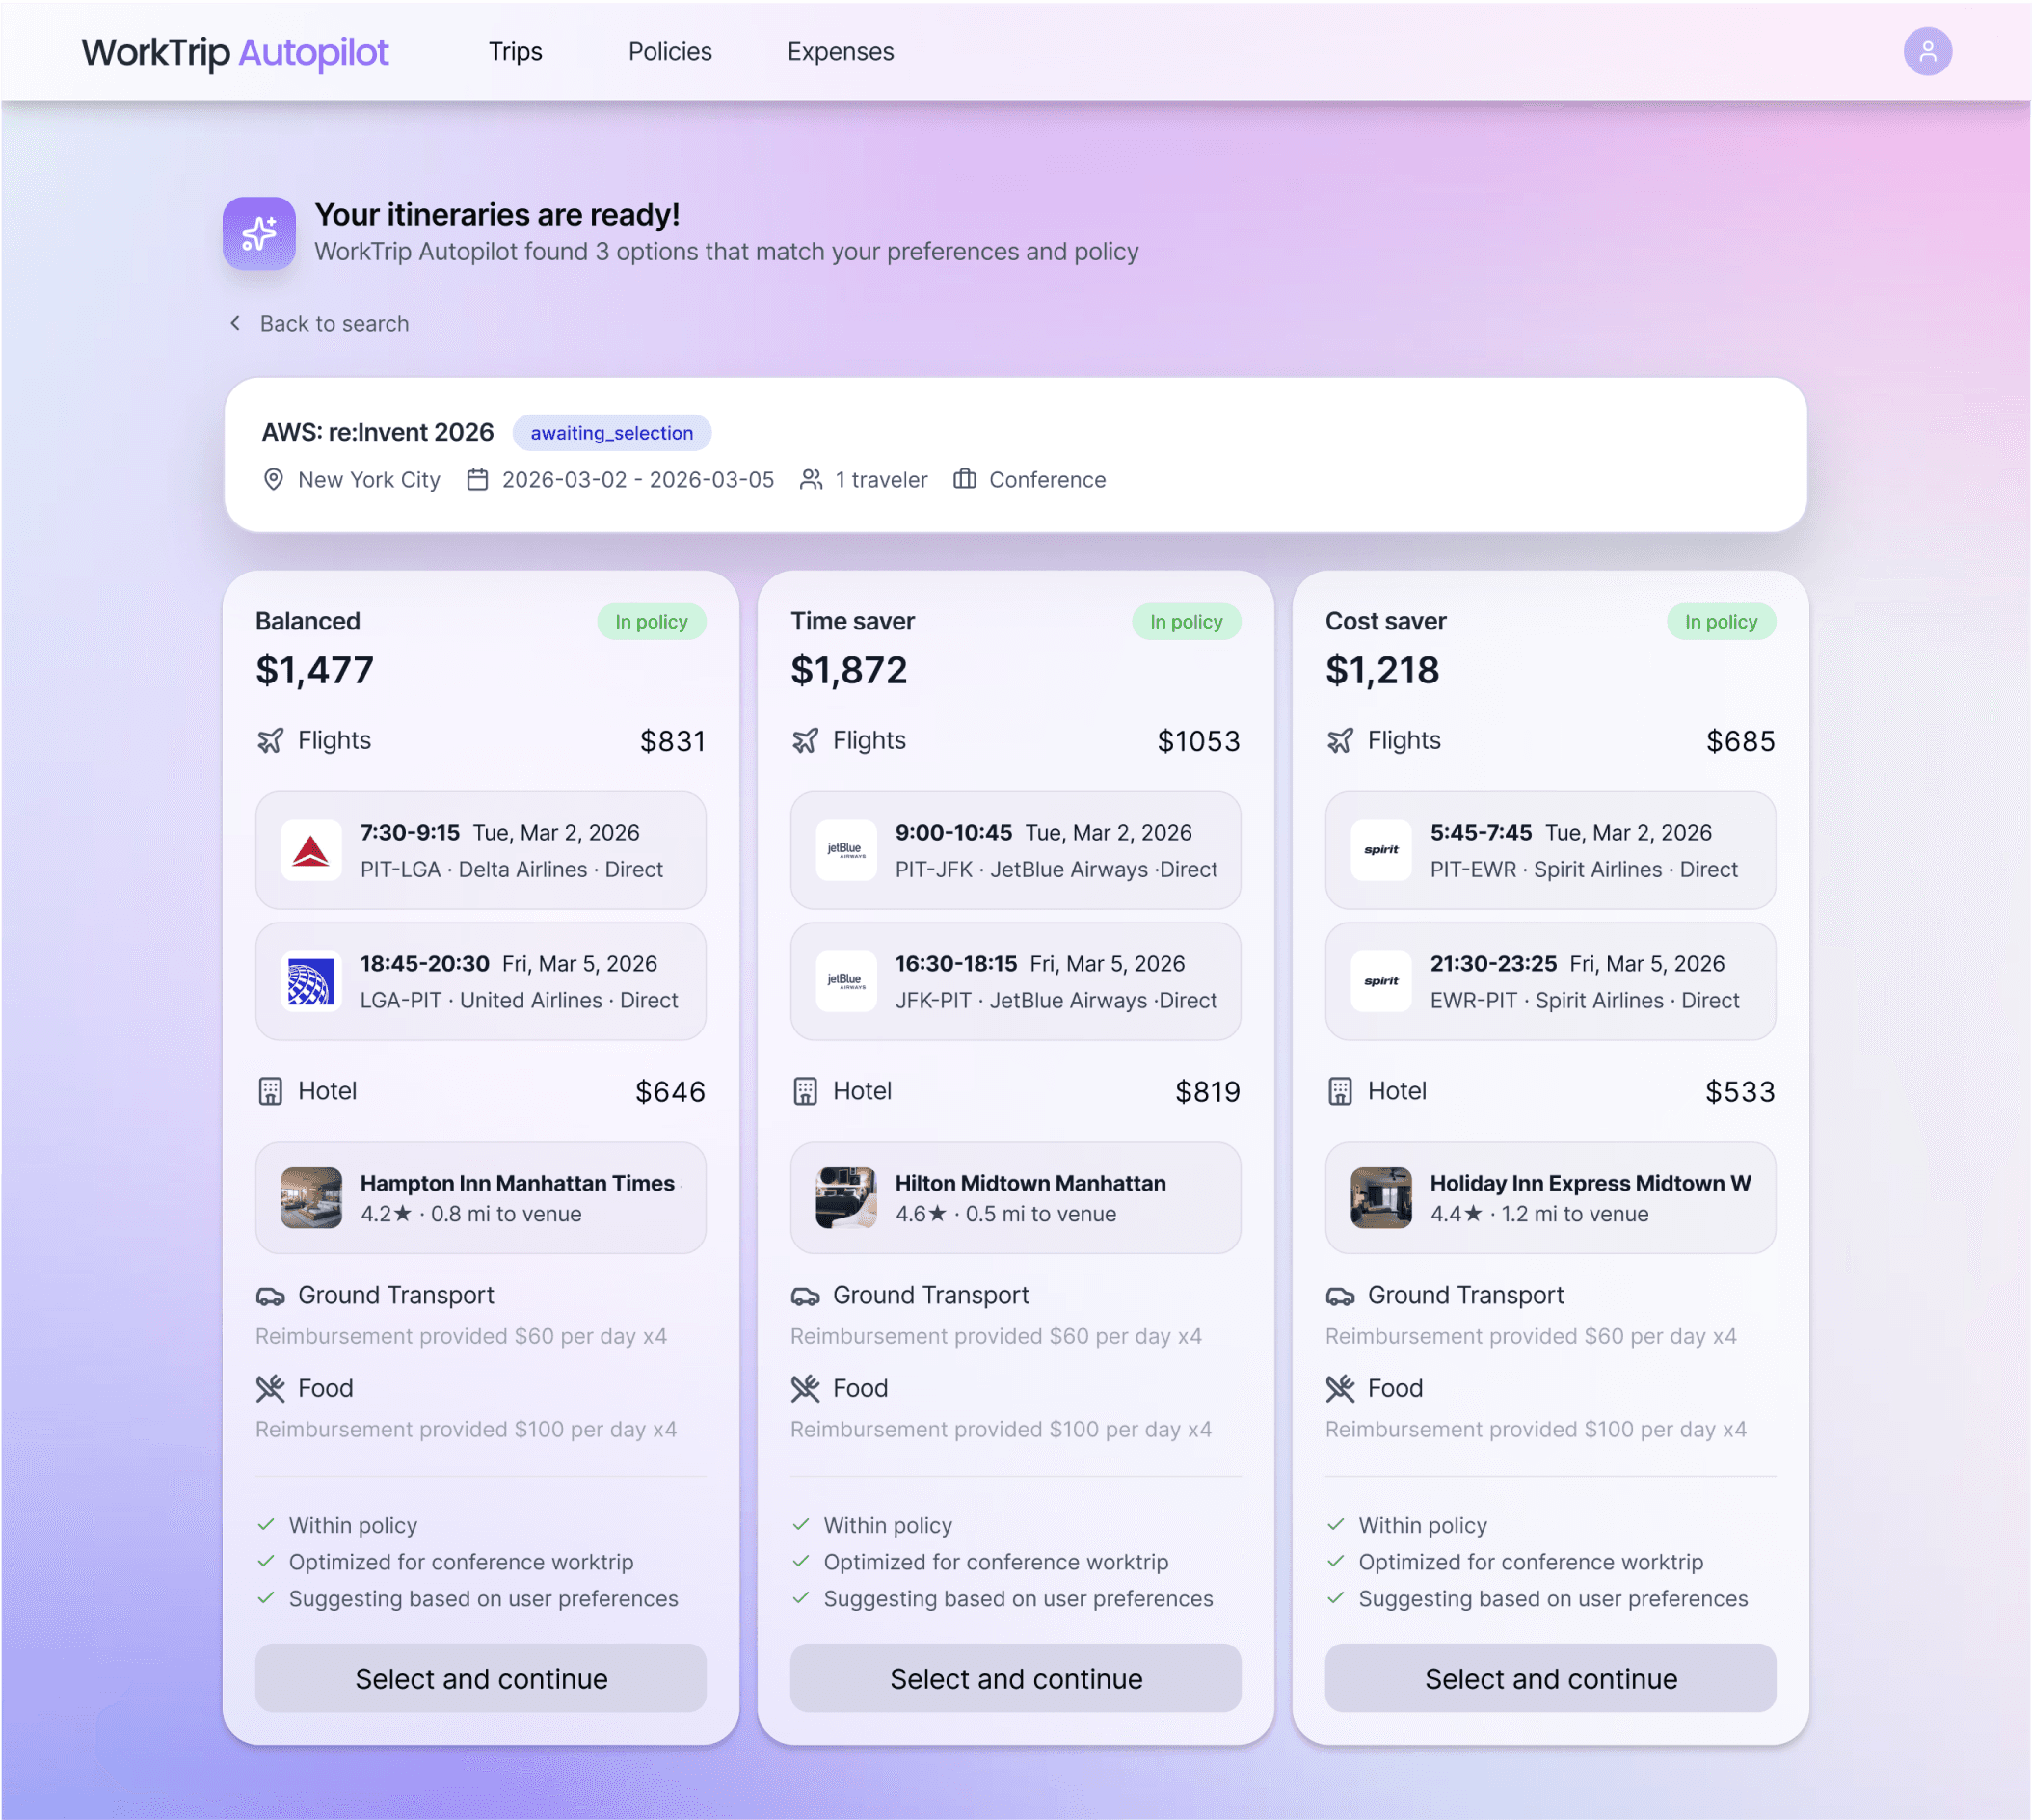The width and height of the screenshot is (2032, 1820).
Task: Open the Trips tab
Action: coord(515,51)
